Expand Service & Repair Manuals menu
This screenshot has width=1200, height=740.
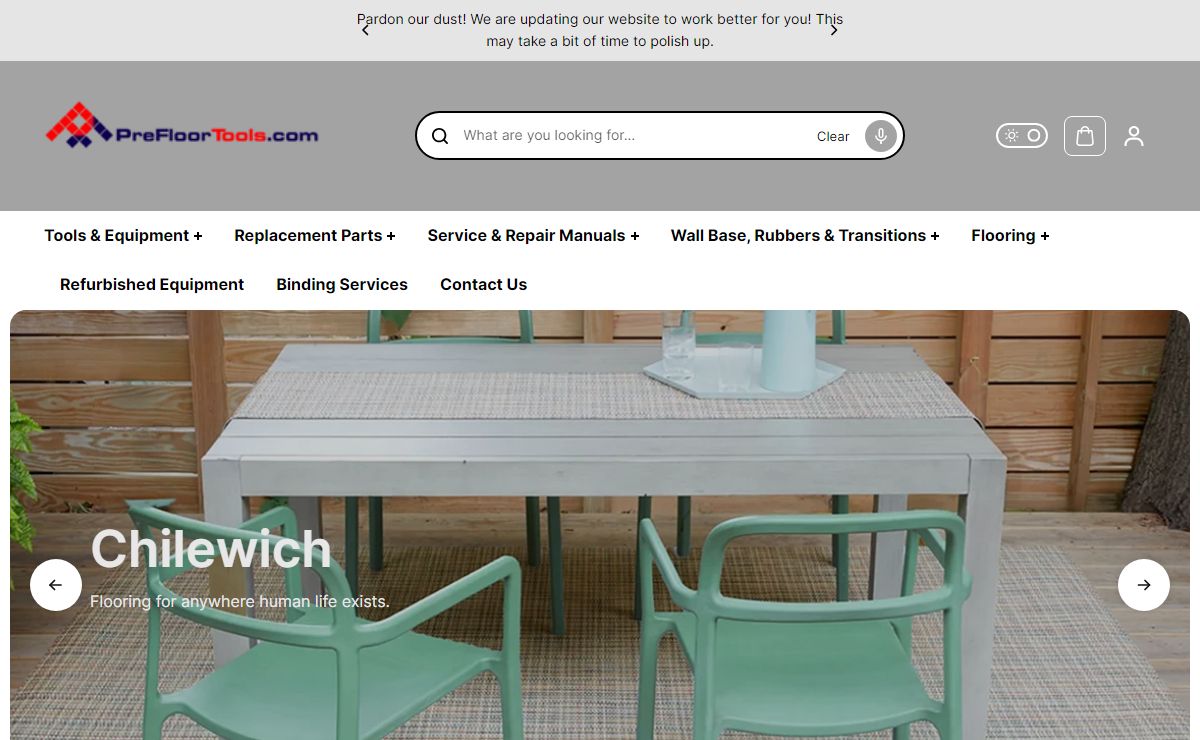pos(533,236)
